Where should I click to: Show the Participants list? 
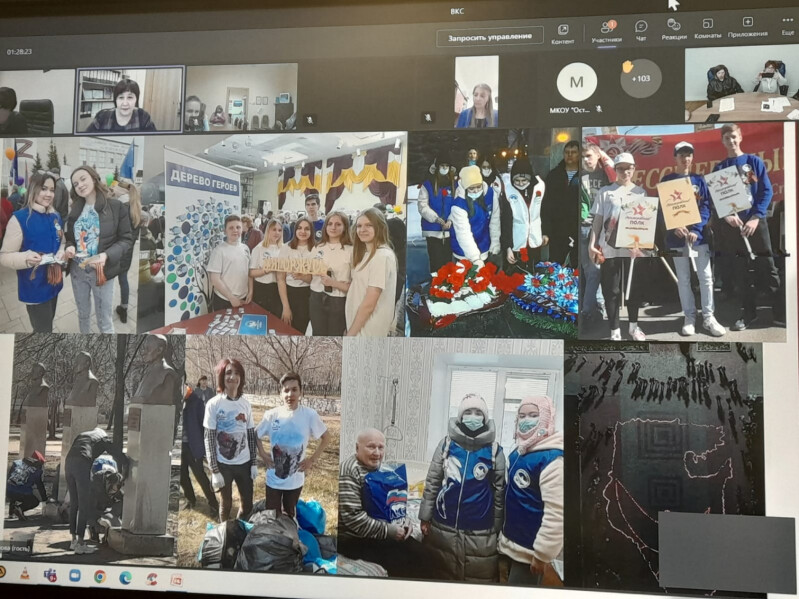coord(606,32)
